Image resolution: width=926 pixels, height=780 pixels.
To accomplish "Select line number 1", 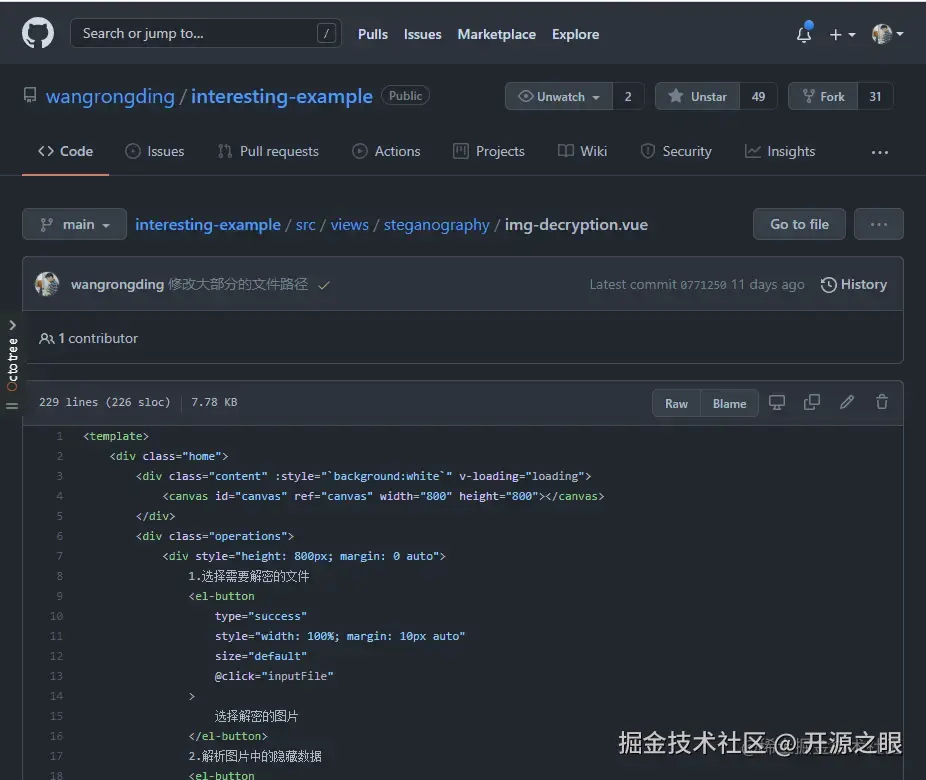I will pyautogui.click(x=60, y=436).
